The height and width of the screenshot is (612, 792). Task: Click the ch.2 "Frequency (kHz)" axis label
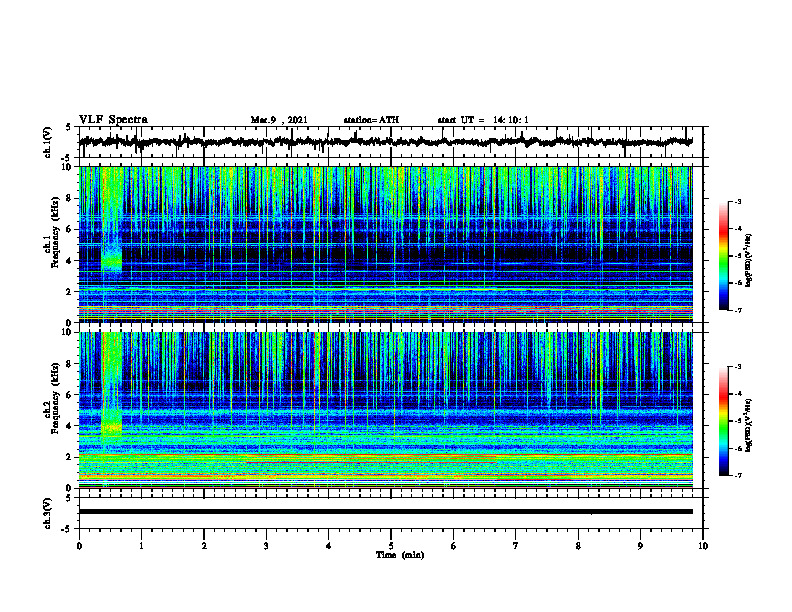56,398
